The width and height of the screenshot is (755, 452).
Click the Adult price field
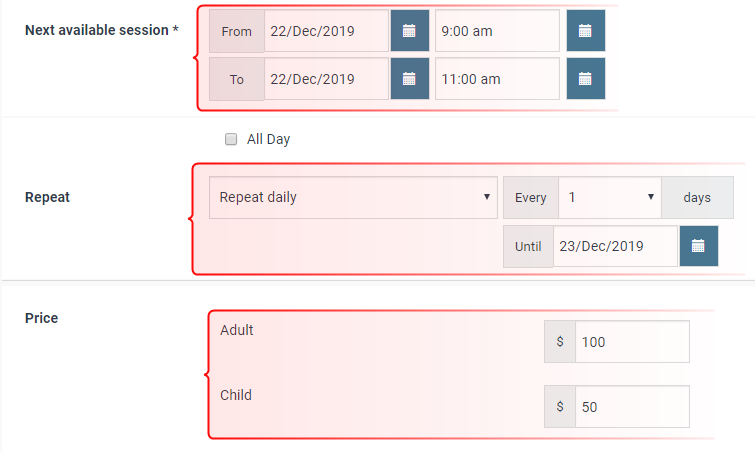(x=632, y=342)
